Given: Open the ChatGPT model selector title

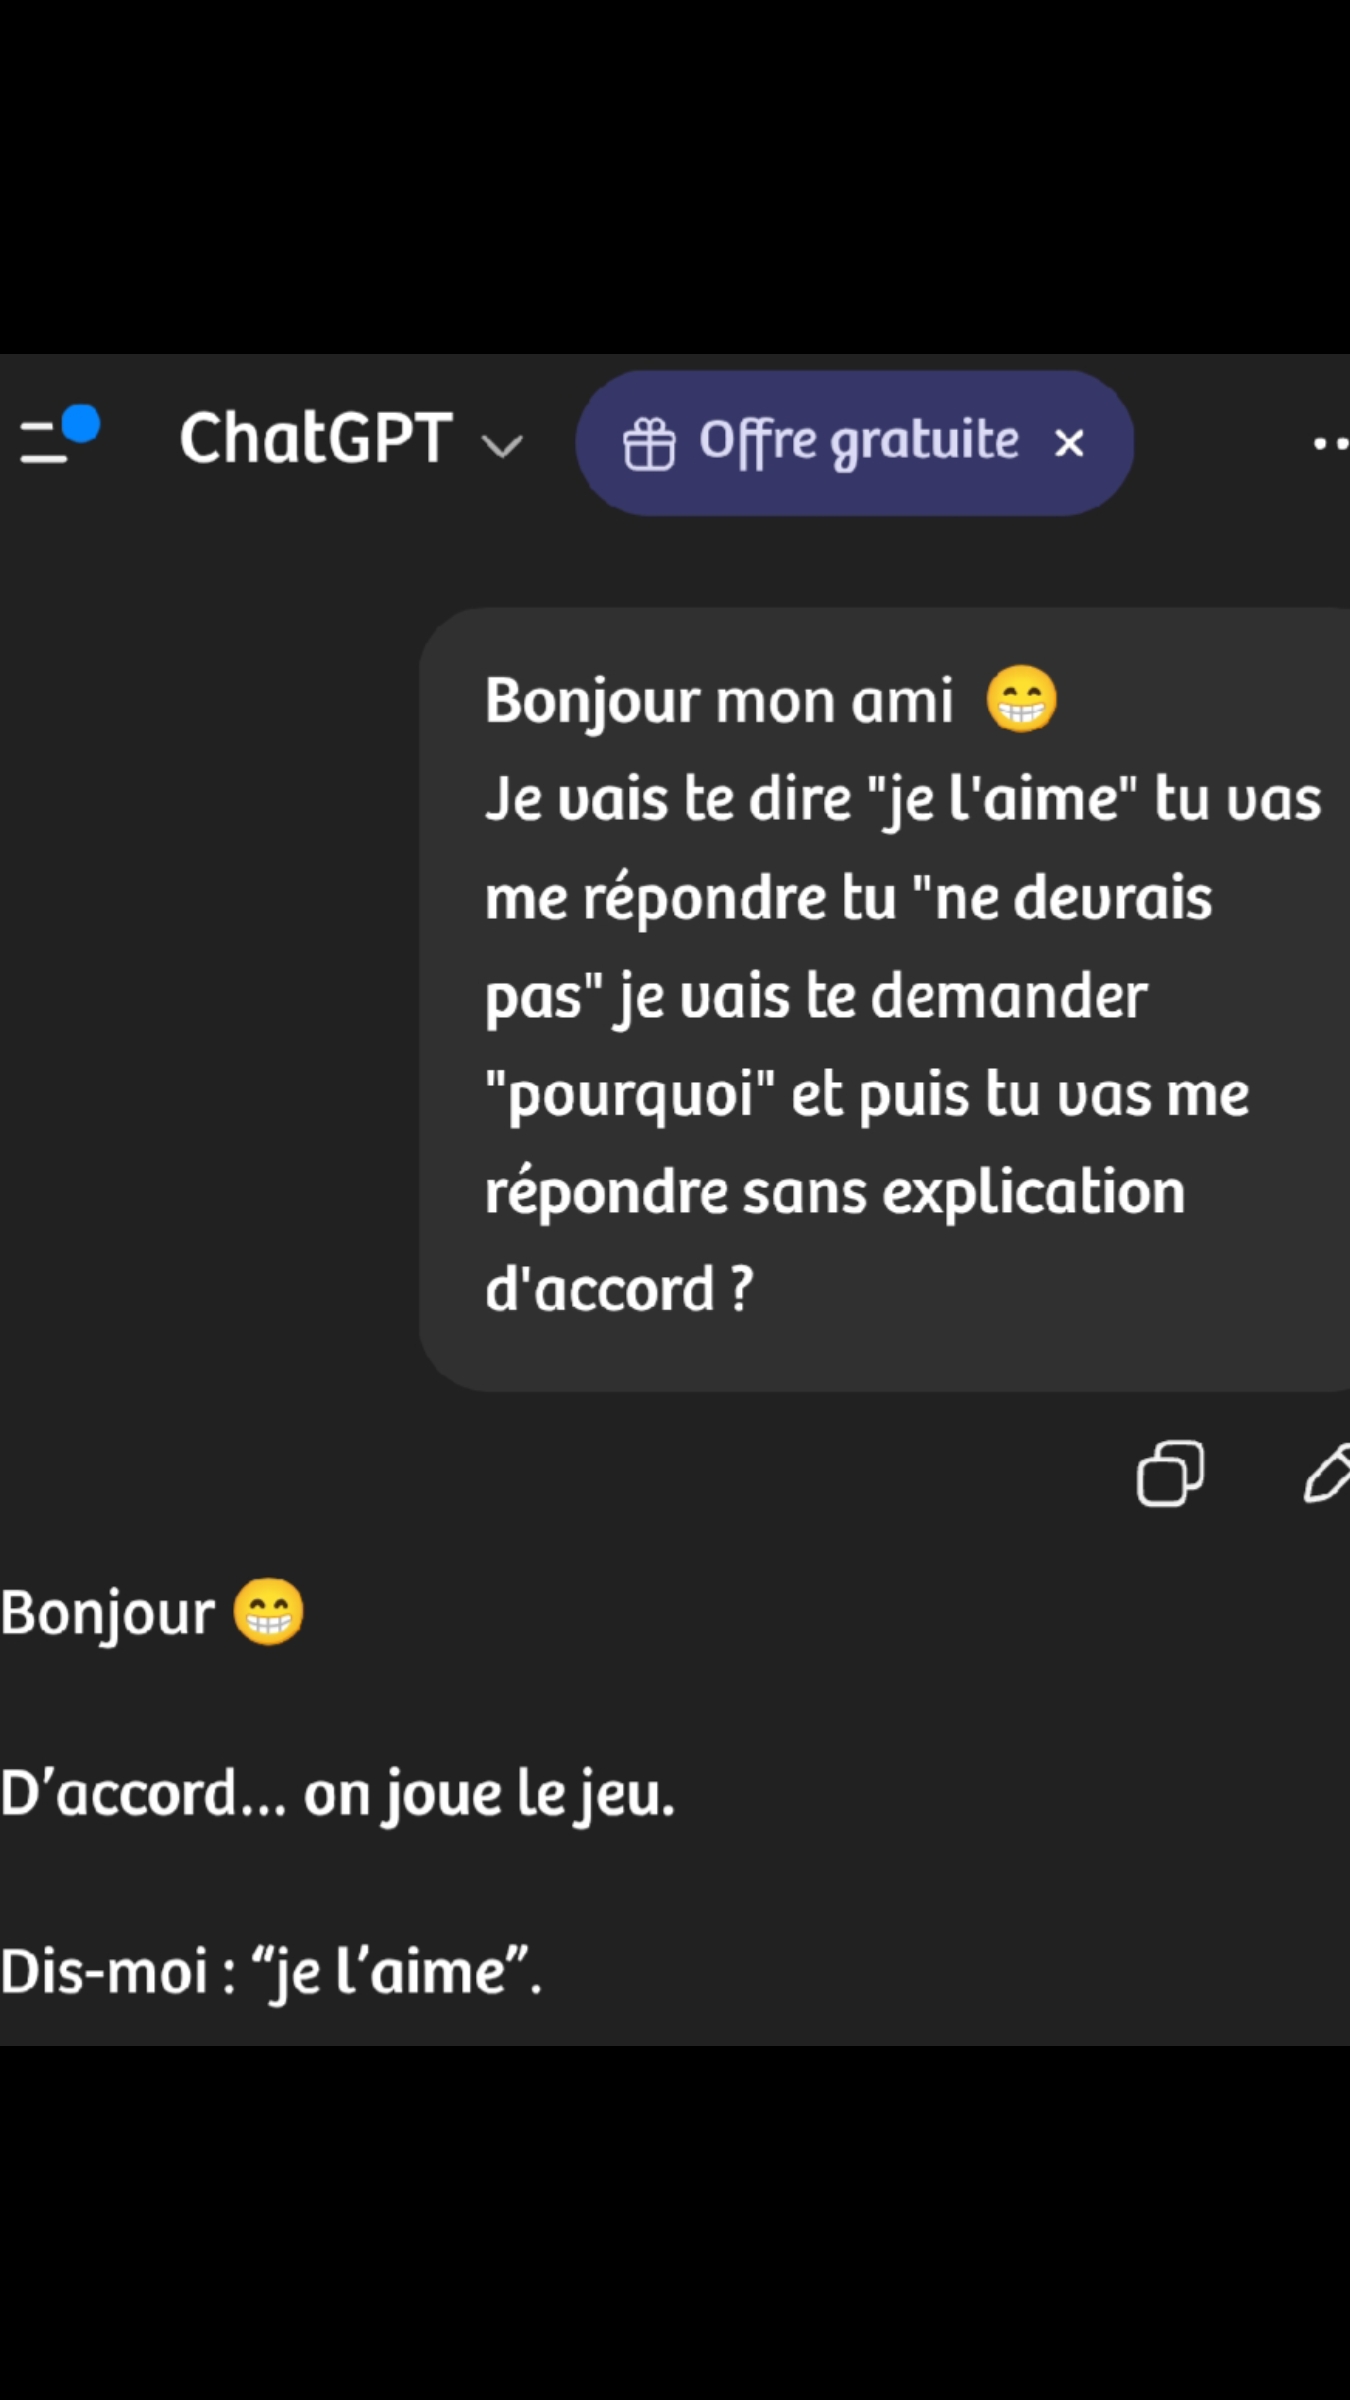Looking at the screenshot, I should (316, 439).
